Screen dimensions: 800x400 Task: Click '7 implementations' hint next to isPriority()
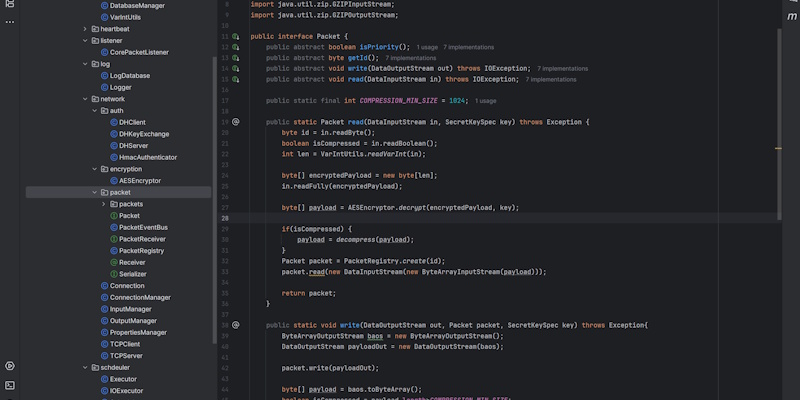pos(468,47)
